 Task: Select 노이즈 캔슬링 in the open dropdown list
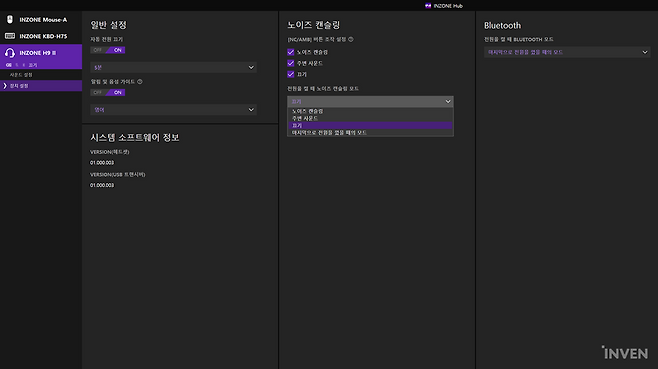pos(370,111)
